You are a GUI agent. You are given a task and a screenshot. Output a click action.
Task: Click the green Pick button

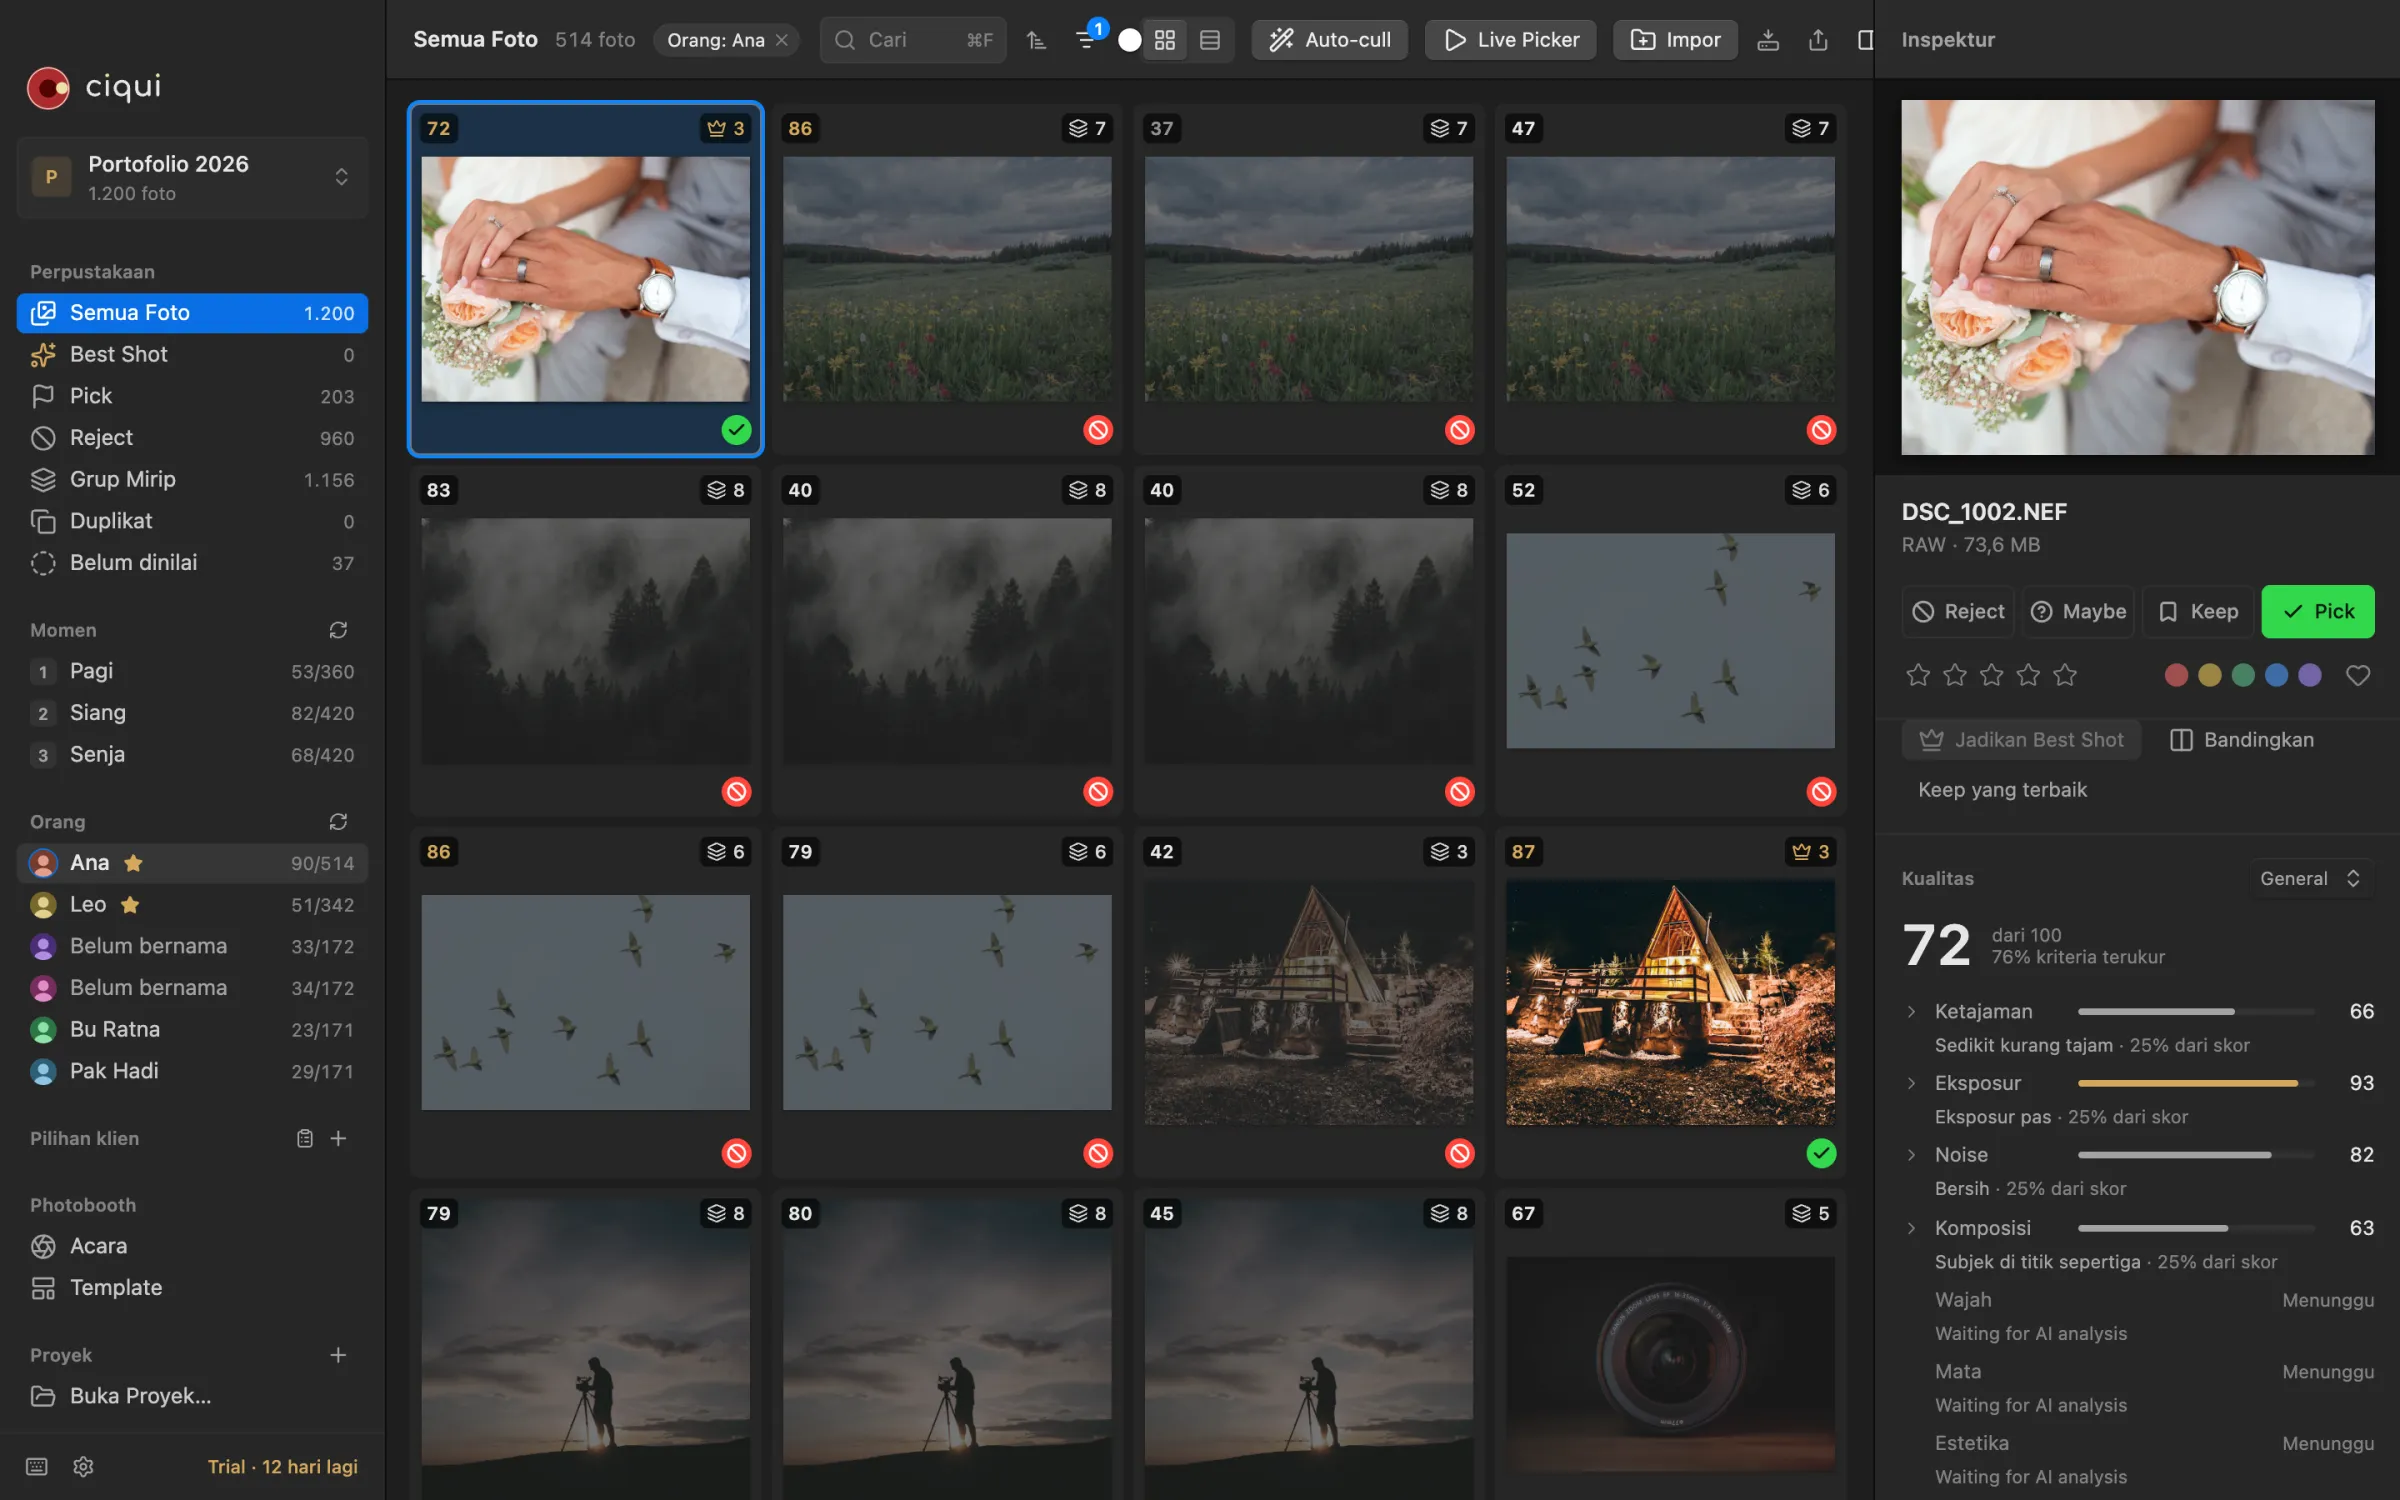point(2317,611)
